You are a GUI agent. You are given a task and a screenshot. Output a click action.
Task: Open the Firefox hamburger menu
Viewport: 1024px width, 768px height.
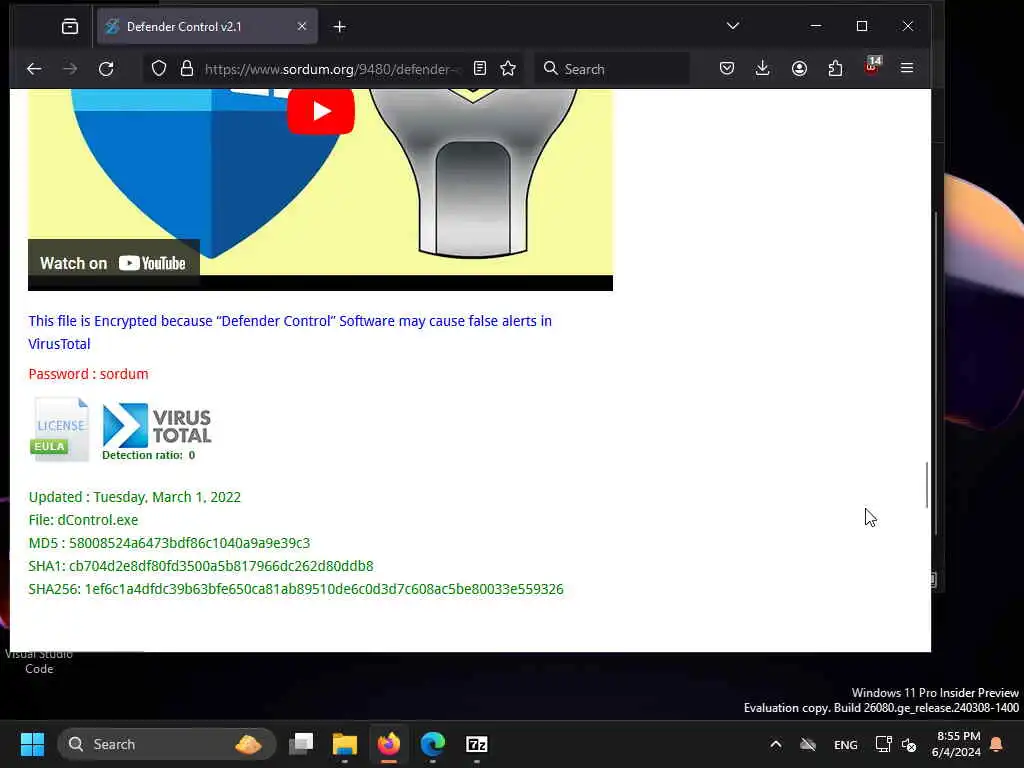pyautogui.click(x=907, y=69)
